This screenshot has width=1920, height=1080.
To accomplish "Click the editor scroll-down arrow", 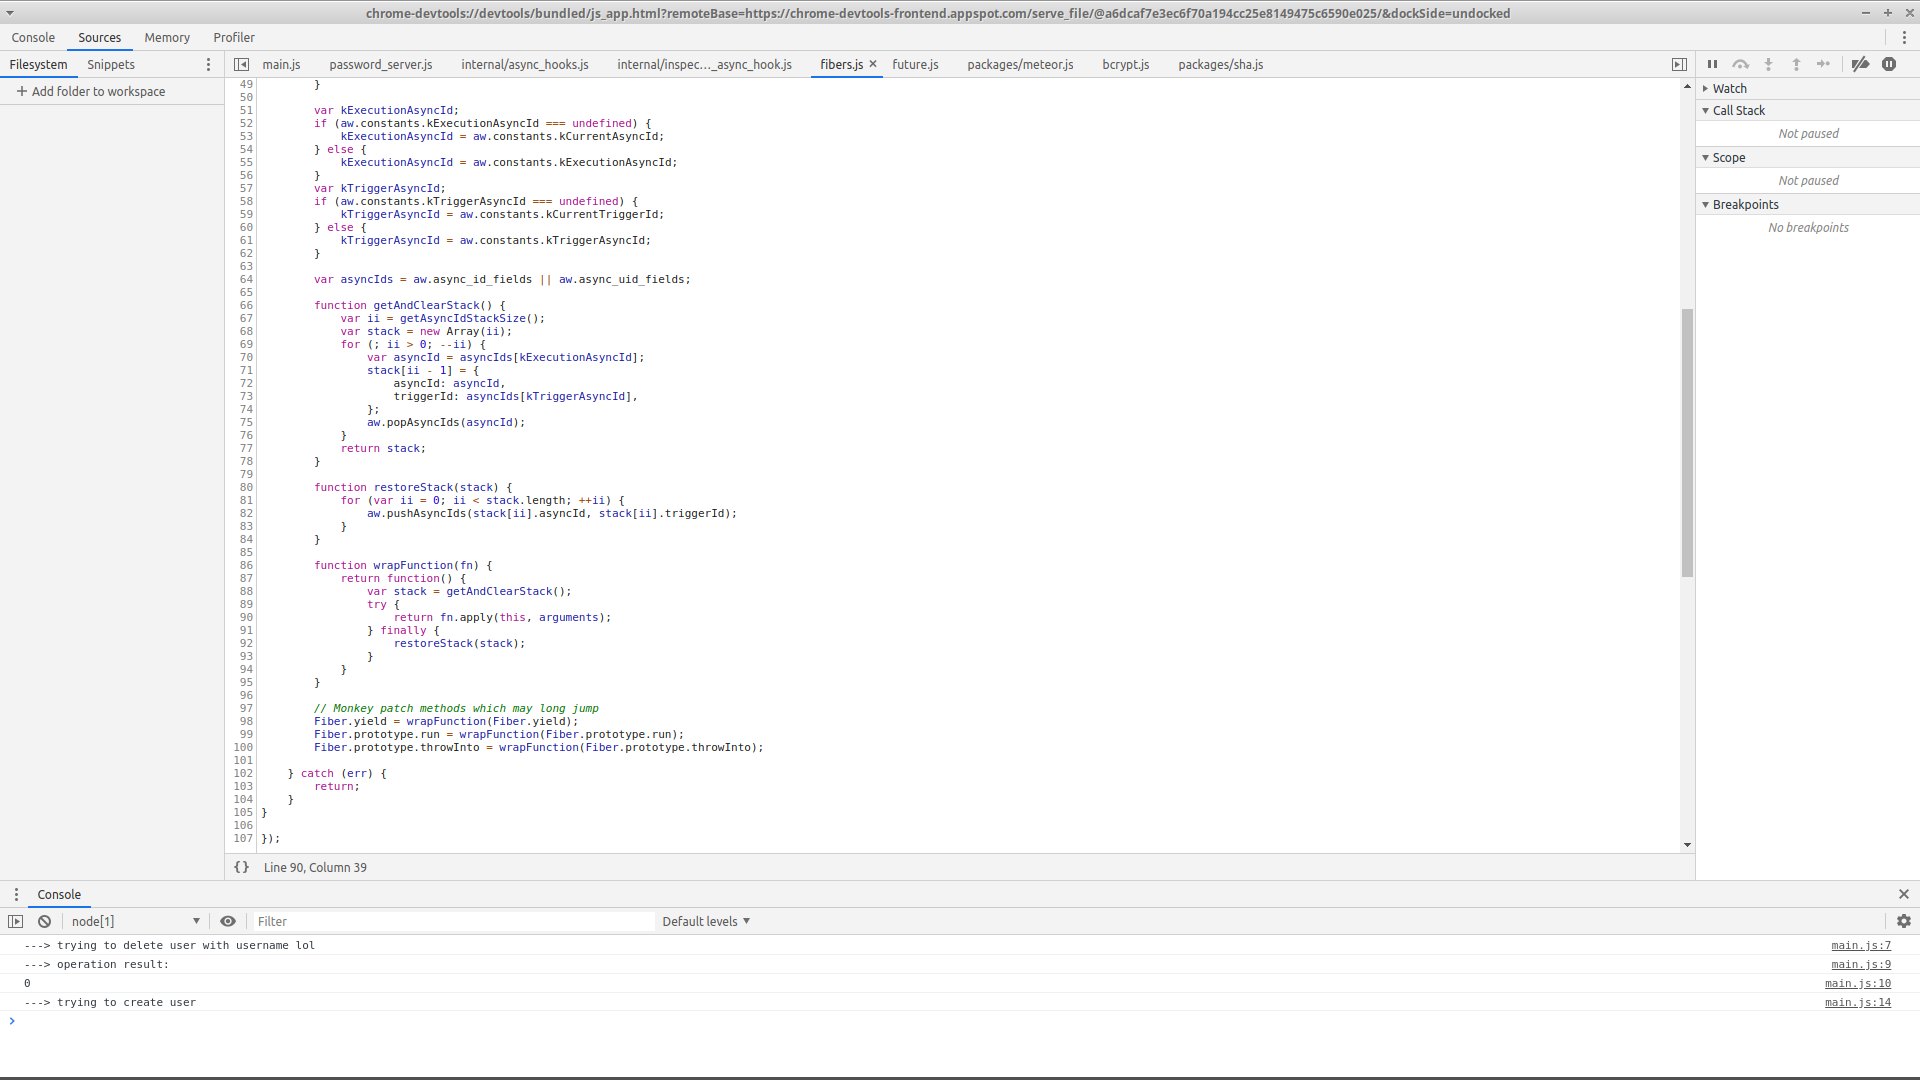I will (x=1687, y=845).
